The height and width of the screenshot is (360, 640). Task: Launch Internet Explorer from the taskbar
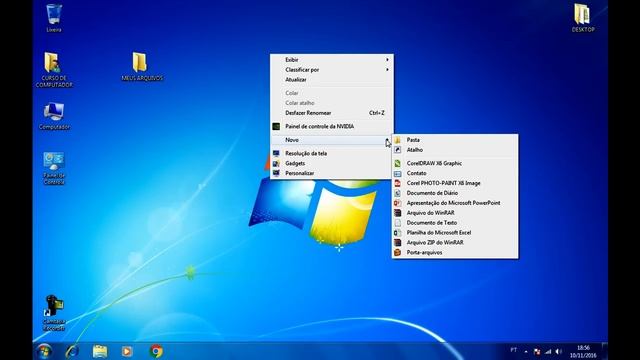(x=72, y=351)
